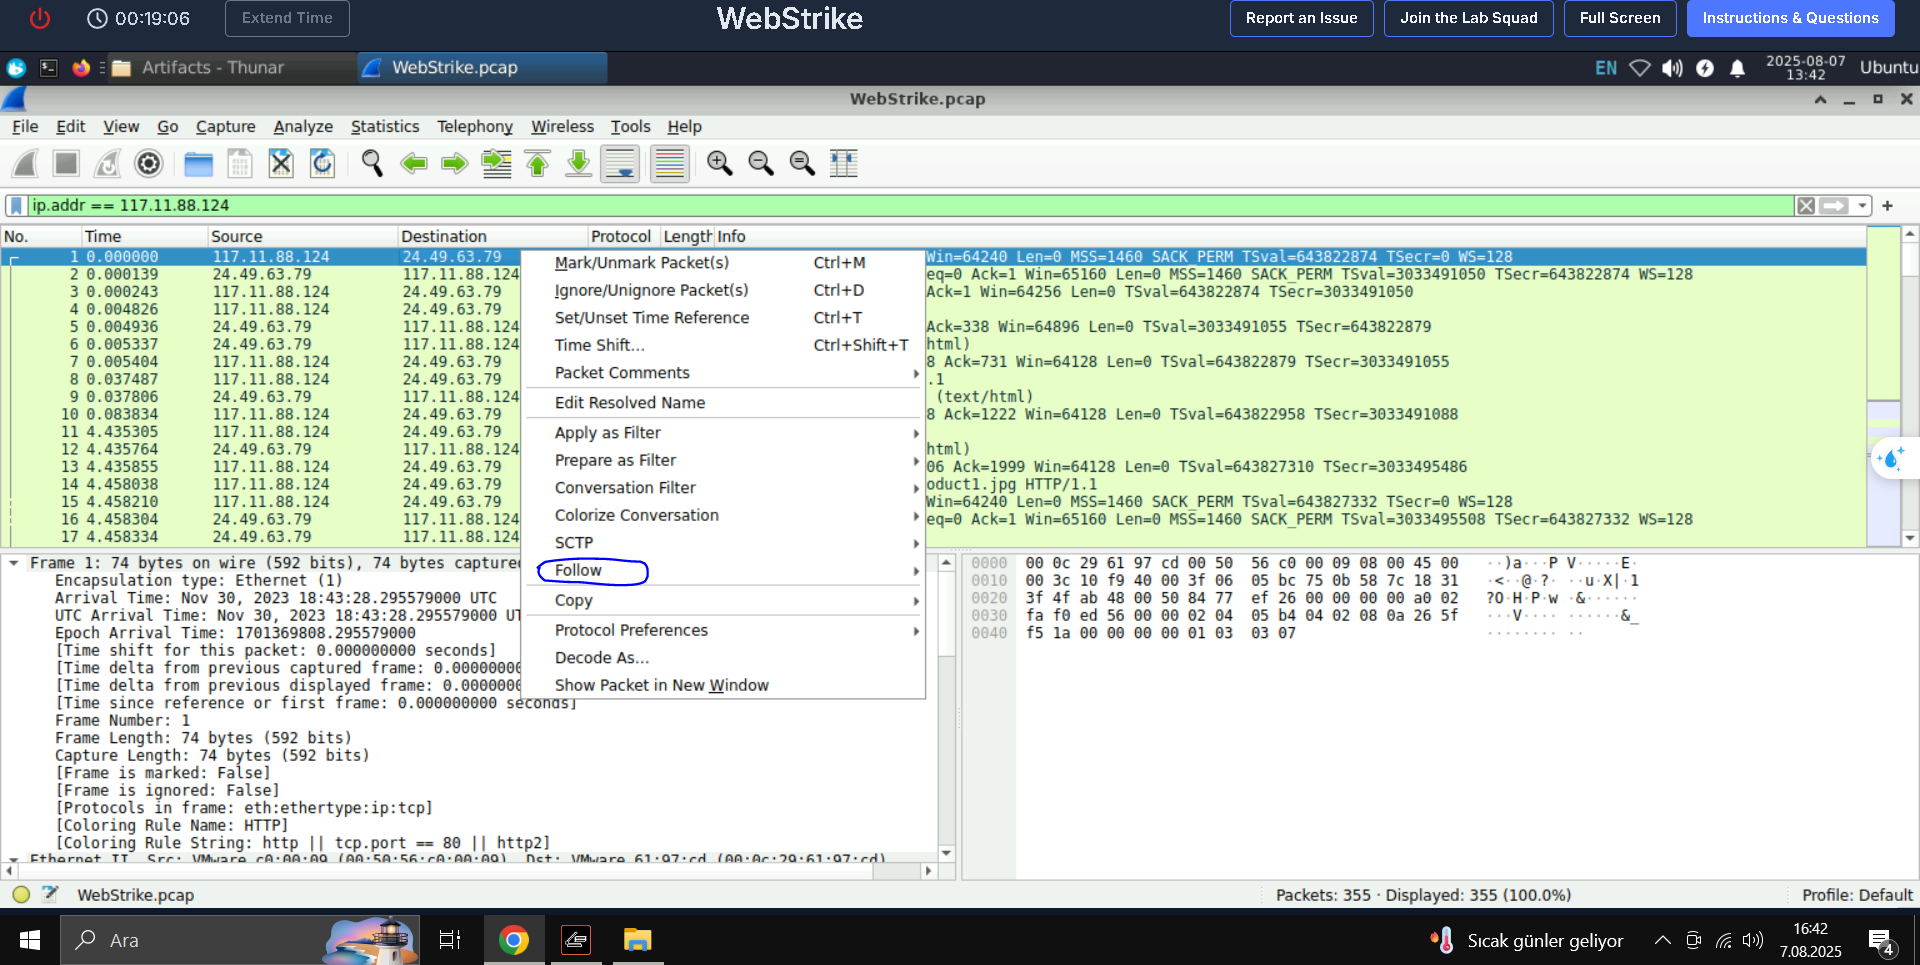Screen dimensions: 1920x965
Task: Expand the Protocol Preferences submenu
Action: [x=725, y=630]
